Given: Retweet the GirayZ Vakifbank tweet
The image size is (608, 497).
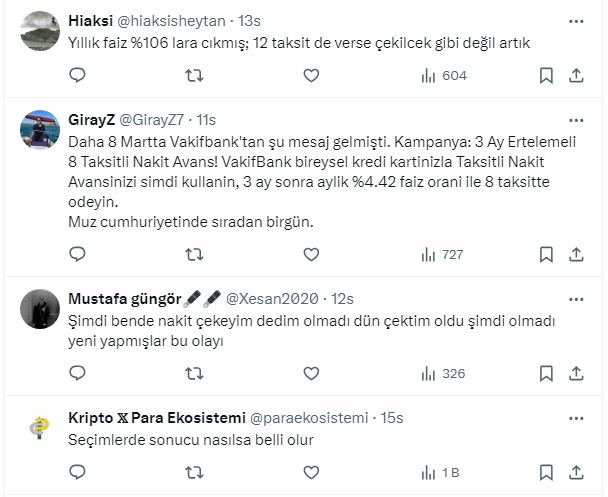Looking at the screenshot, I should [194, 254].
